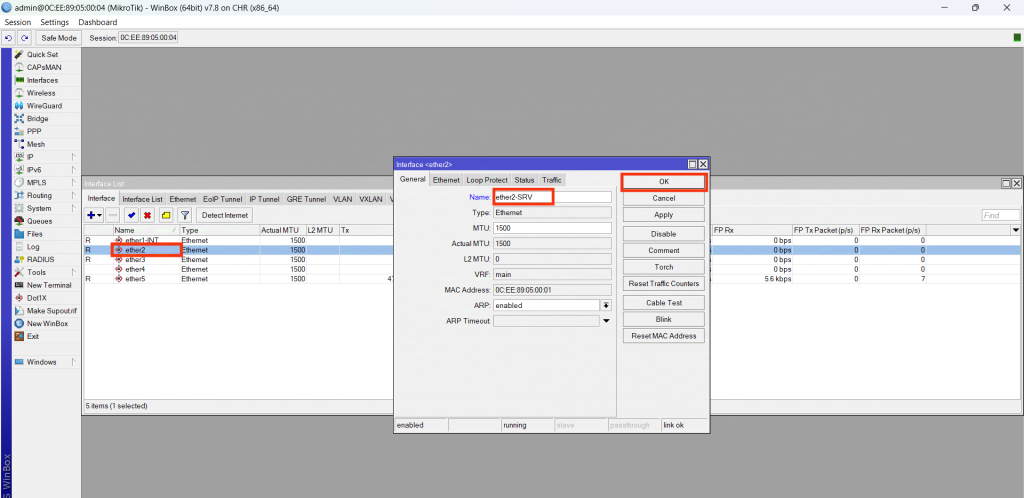Open column selector dropdown at table right
Viewport: 1024px width, 498px height.
point(1016,230)
